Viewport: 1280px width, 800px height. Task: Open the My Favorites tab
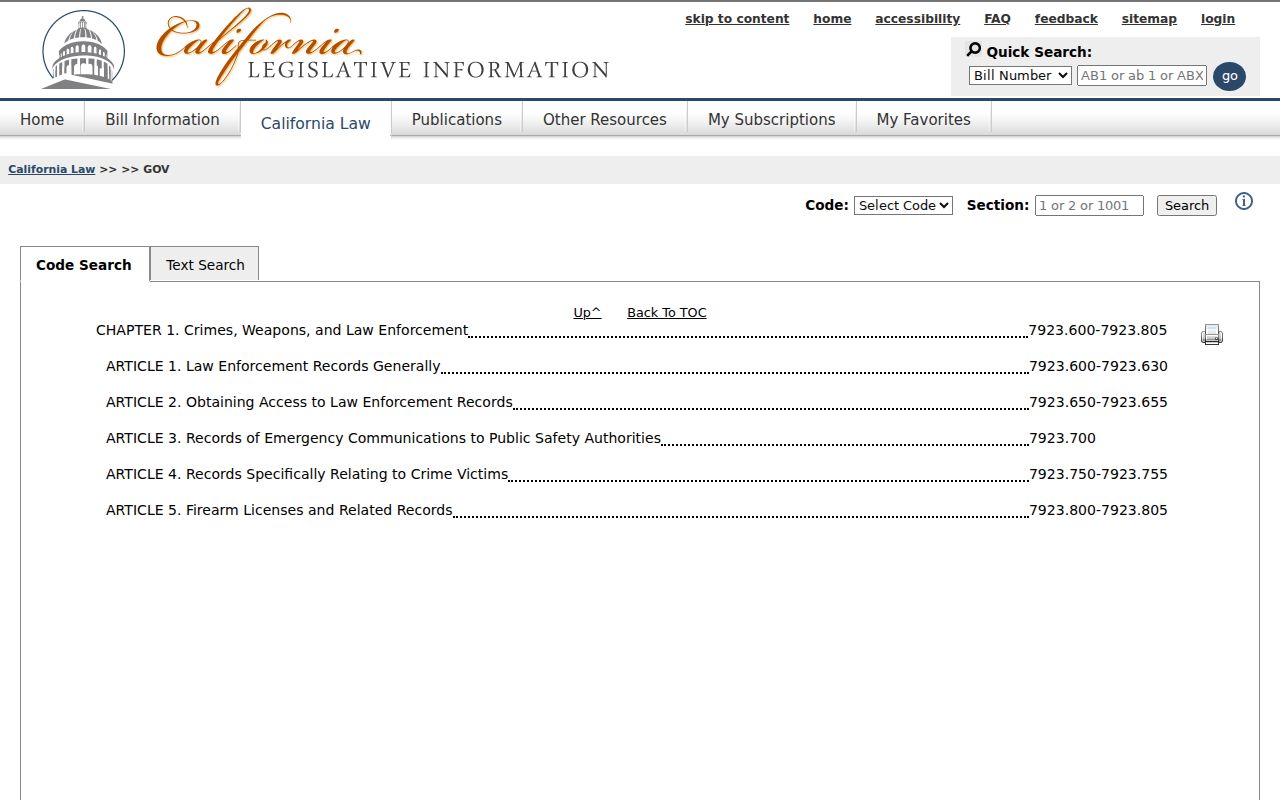click(924, 119)
